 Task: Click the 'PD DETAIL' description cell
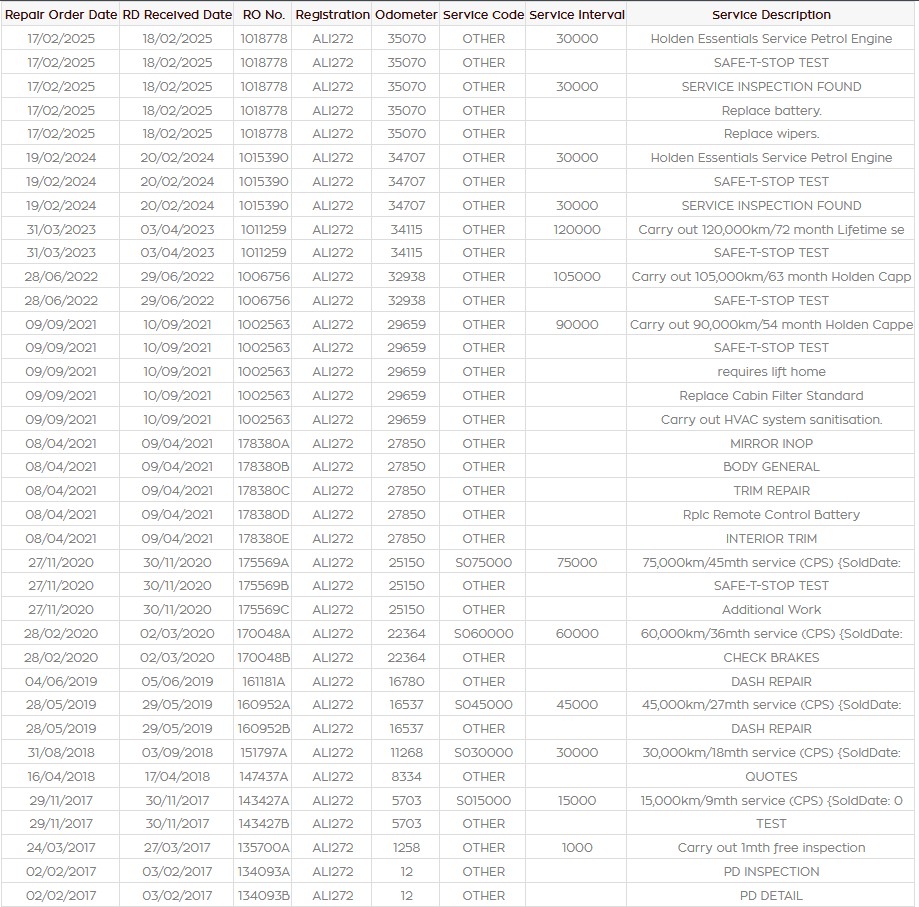coord(771,895)
